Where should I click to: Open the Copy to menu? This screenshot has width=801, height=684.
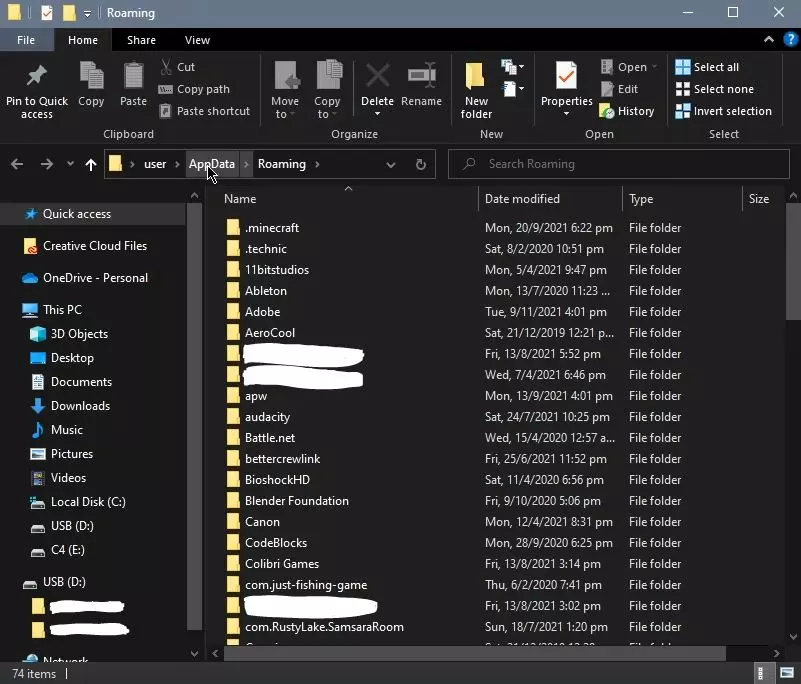(327, 90)
